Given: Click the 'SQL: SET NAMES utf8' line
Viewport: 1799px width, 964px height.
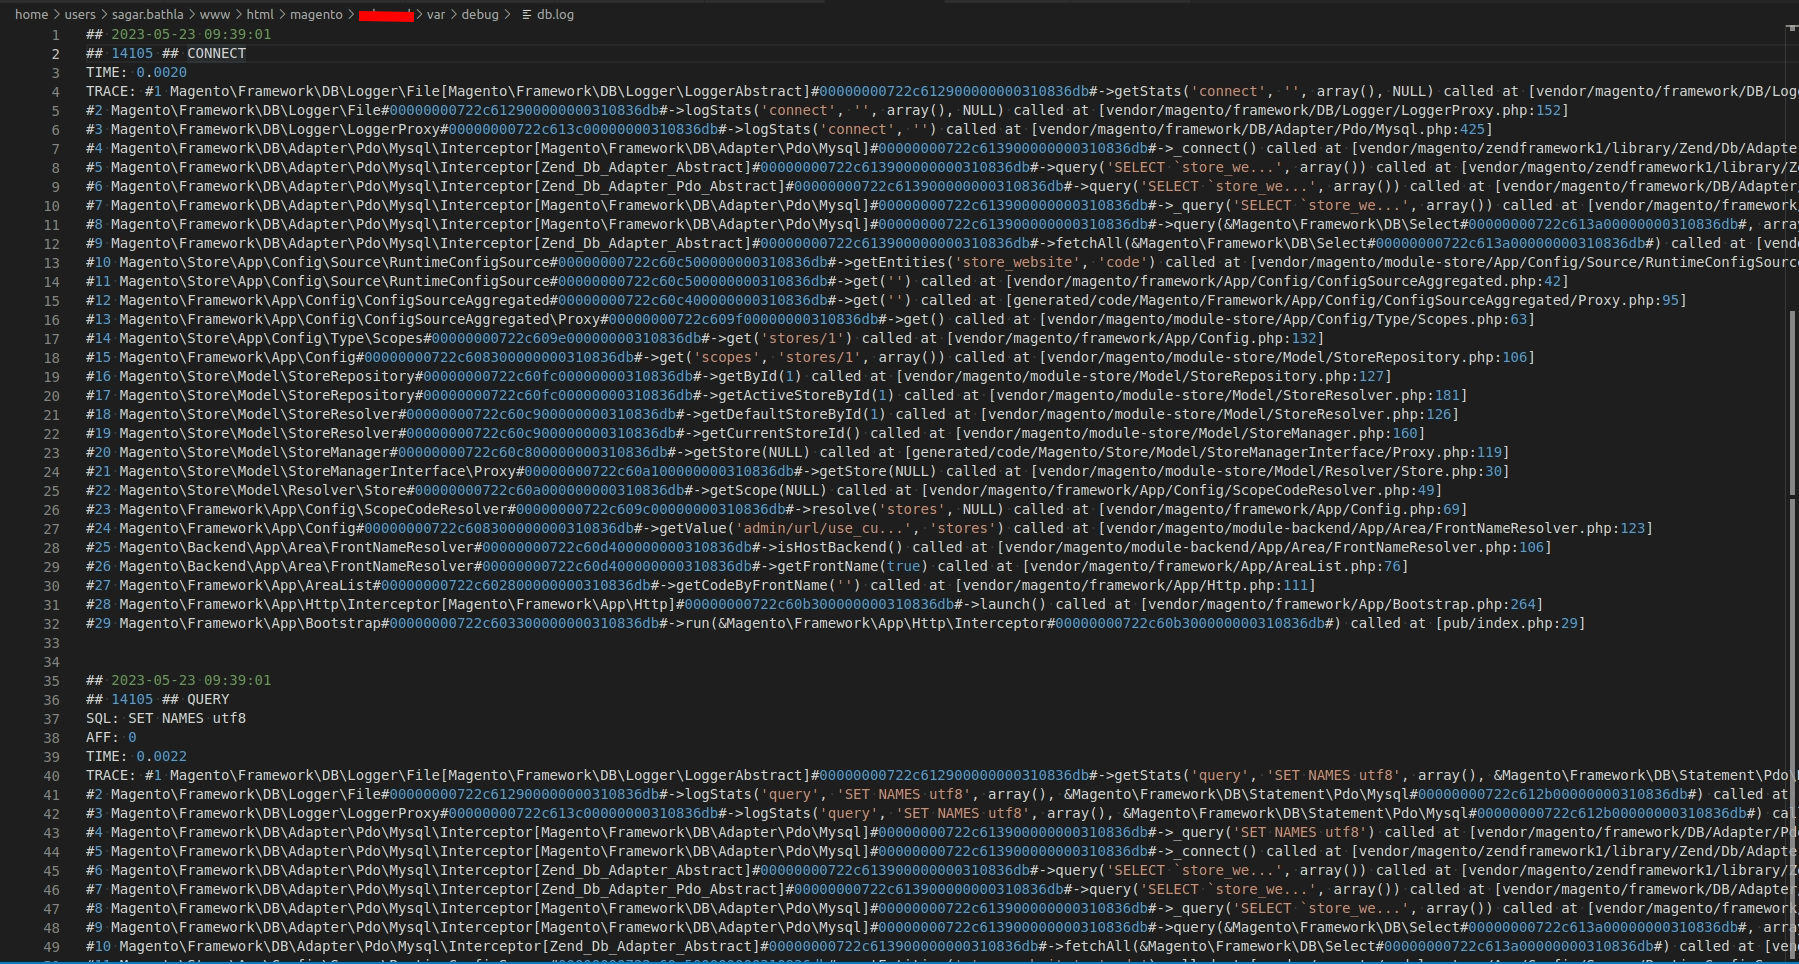Looking at the screenshot, I should [x=166, y=718].
